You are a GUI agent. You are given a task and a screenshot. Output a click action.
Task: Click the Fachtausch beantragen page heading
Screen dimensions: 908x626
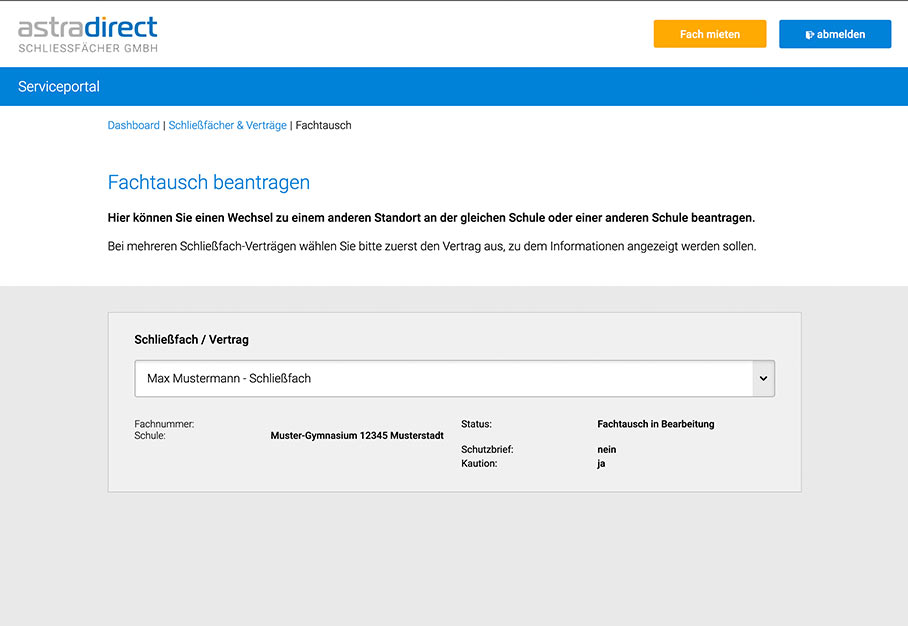[x=208, y=182]
